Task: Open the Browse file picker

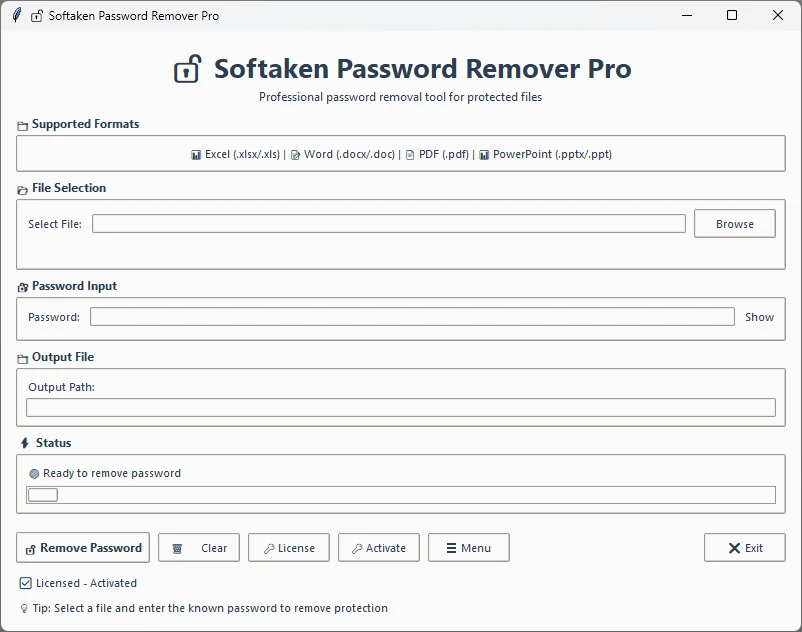Action: click(x=735, y=223)
